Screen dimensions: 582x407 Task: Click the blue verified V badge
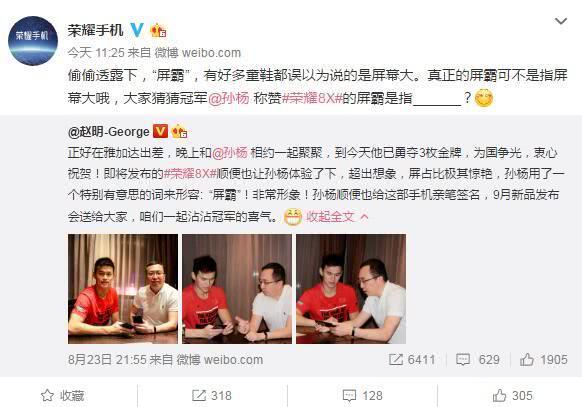coord(137,30)
